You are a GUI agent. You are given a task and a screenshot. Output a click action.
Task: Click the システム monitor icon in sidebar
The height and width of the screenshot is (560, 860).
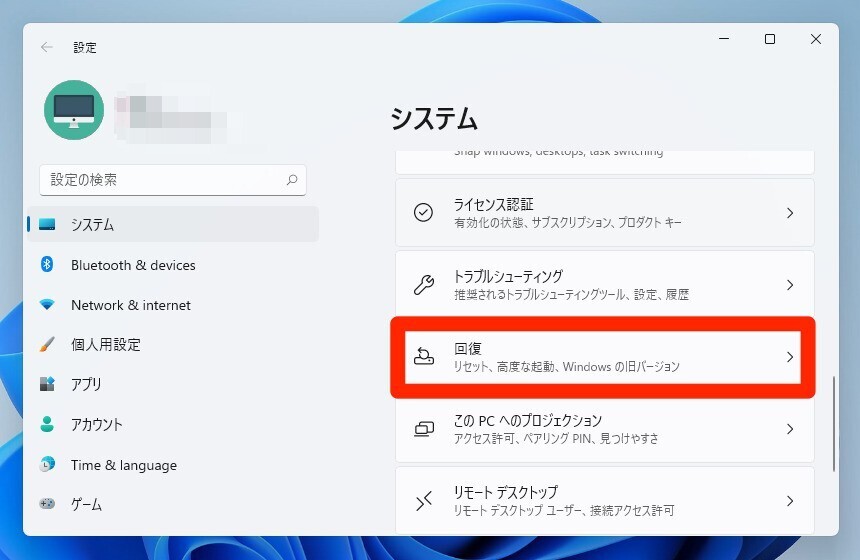point(47,224)
